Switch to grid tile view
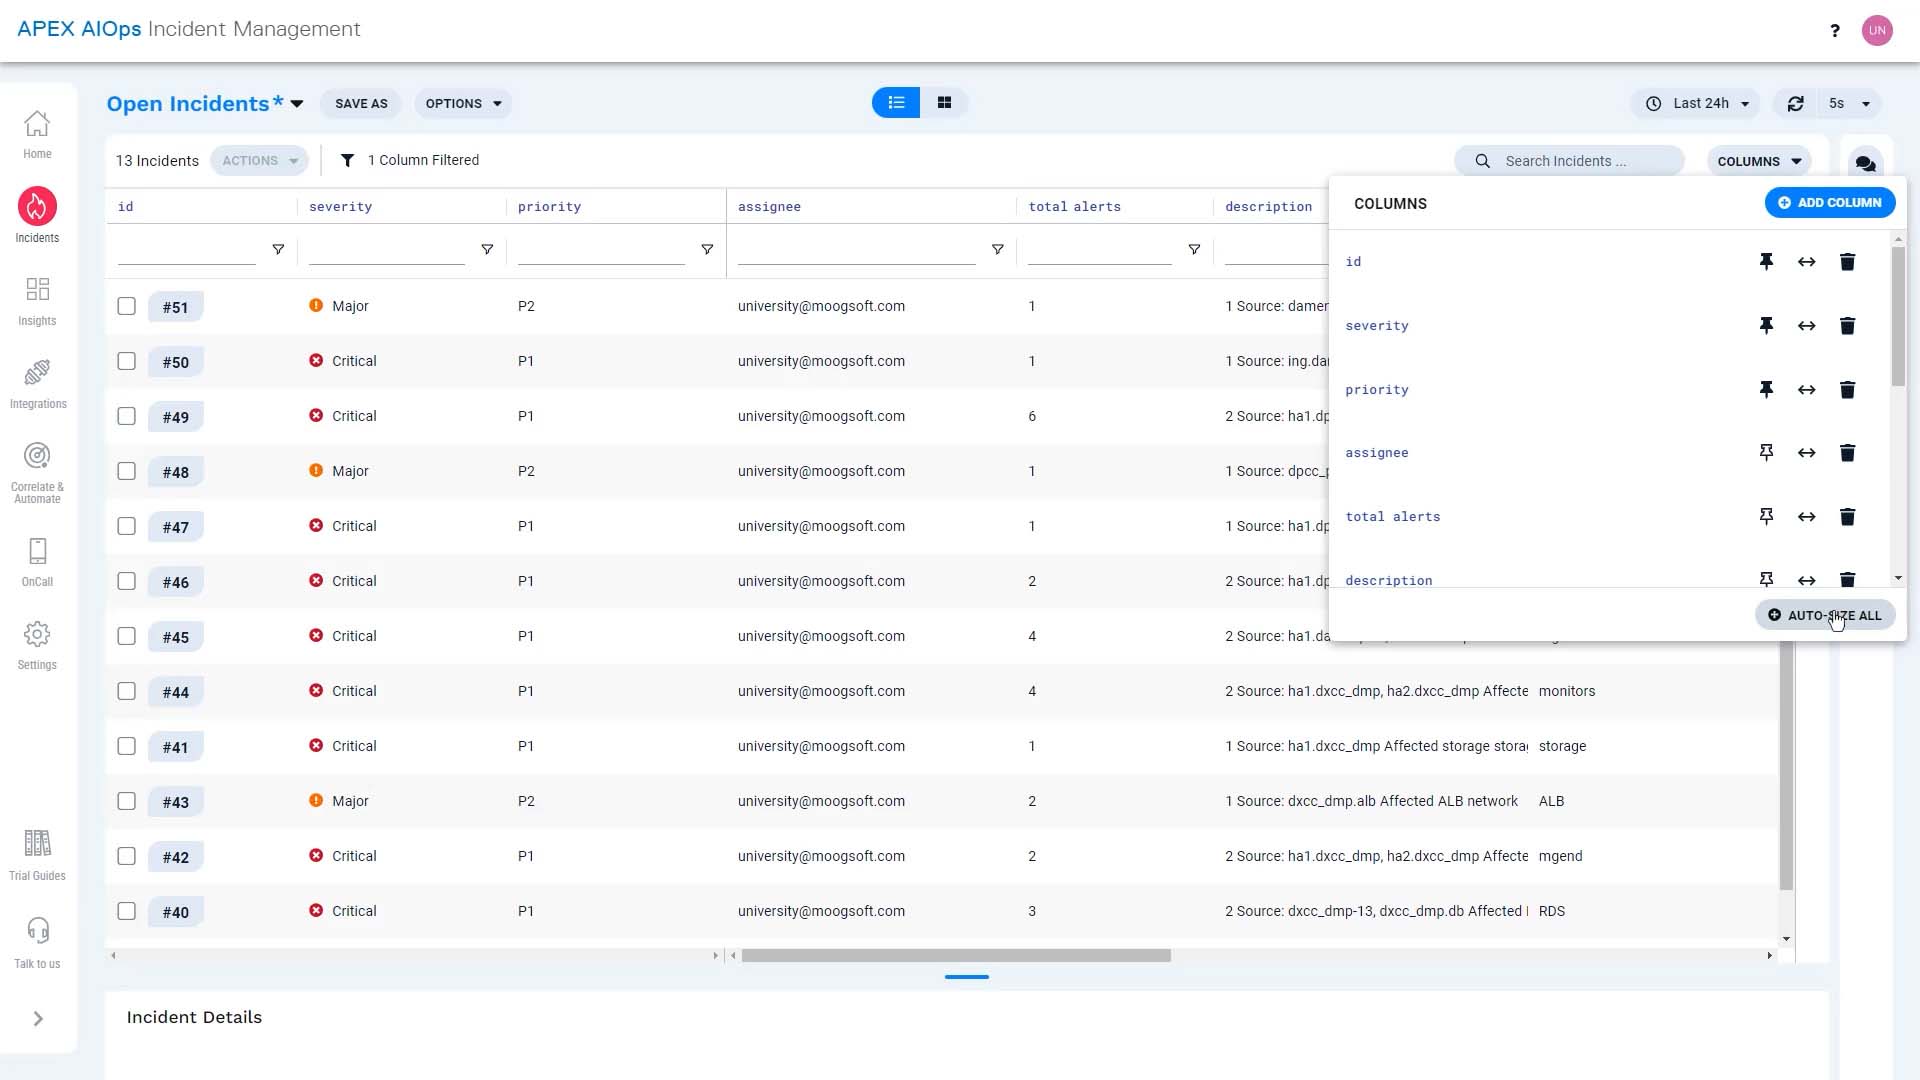The image size is (1920, 1080). click(944, 103)
